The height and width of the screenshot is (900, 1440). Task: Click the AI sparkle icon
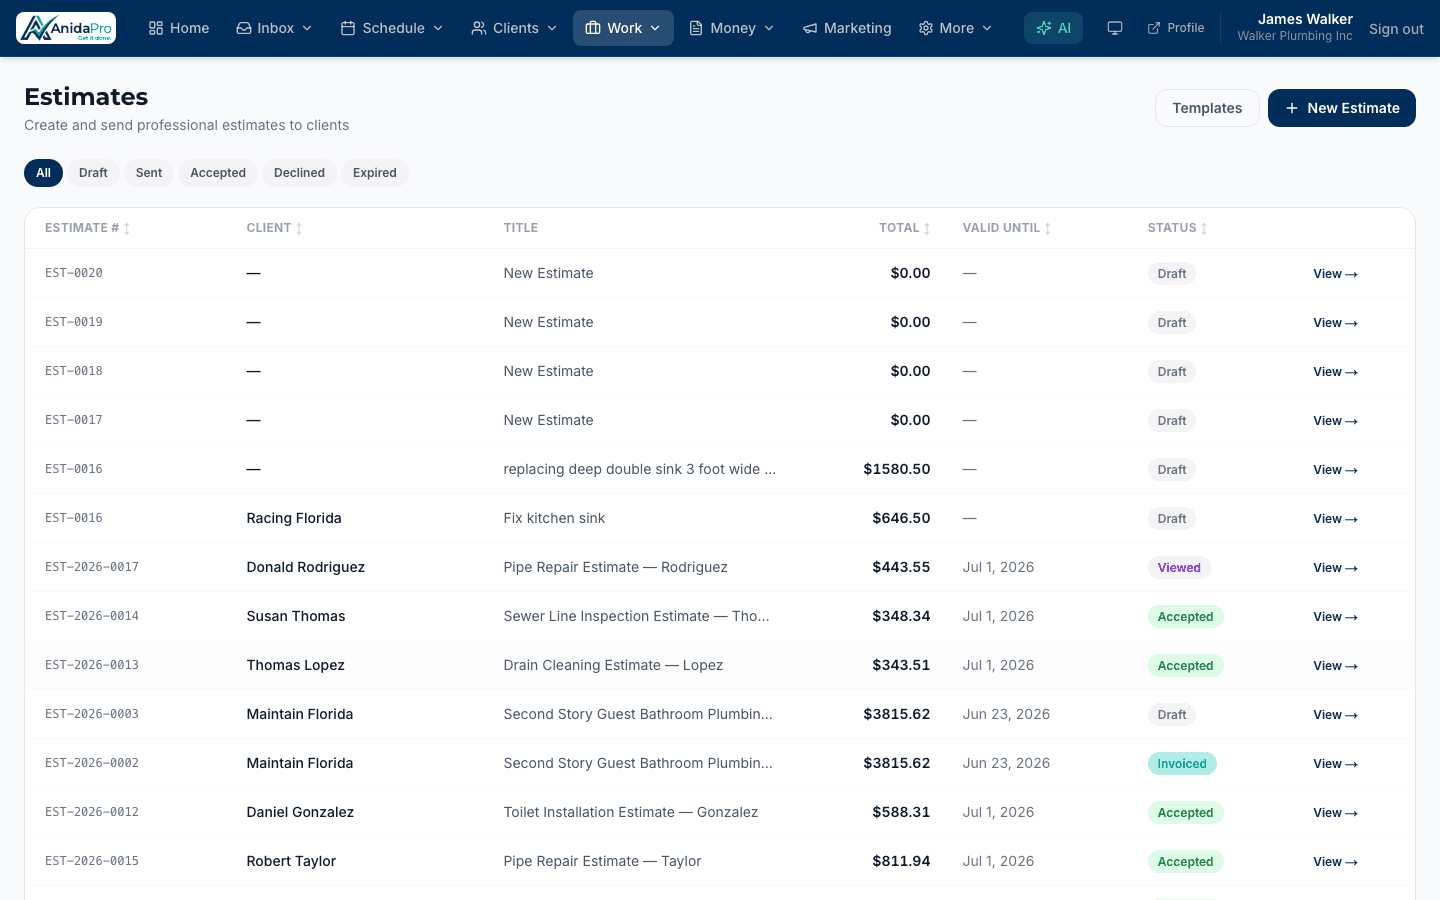1044,28
